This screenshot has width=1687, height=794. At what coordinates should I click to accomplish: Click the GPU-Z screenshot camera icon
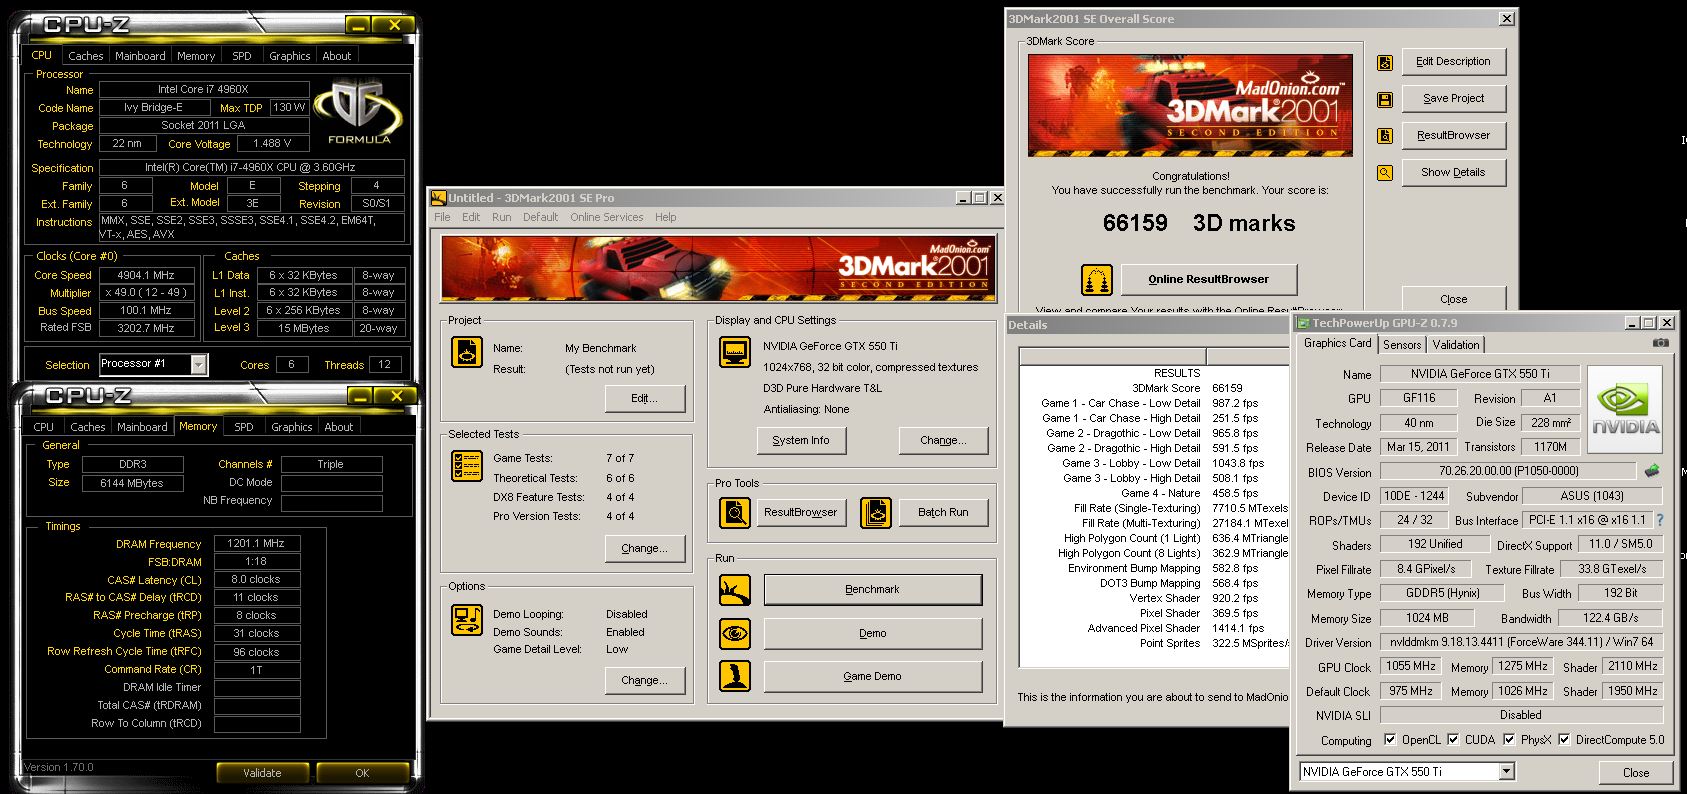click(1661, 343)
